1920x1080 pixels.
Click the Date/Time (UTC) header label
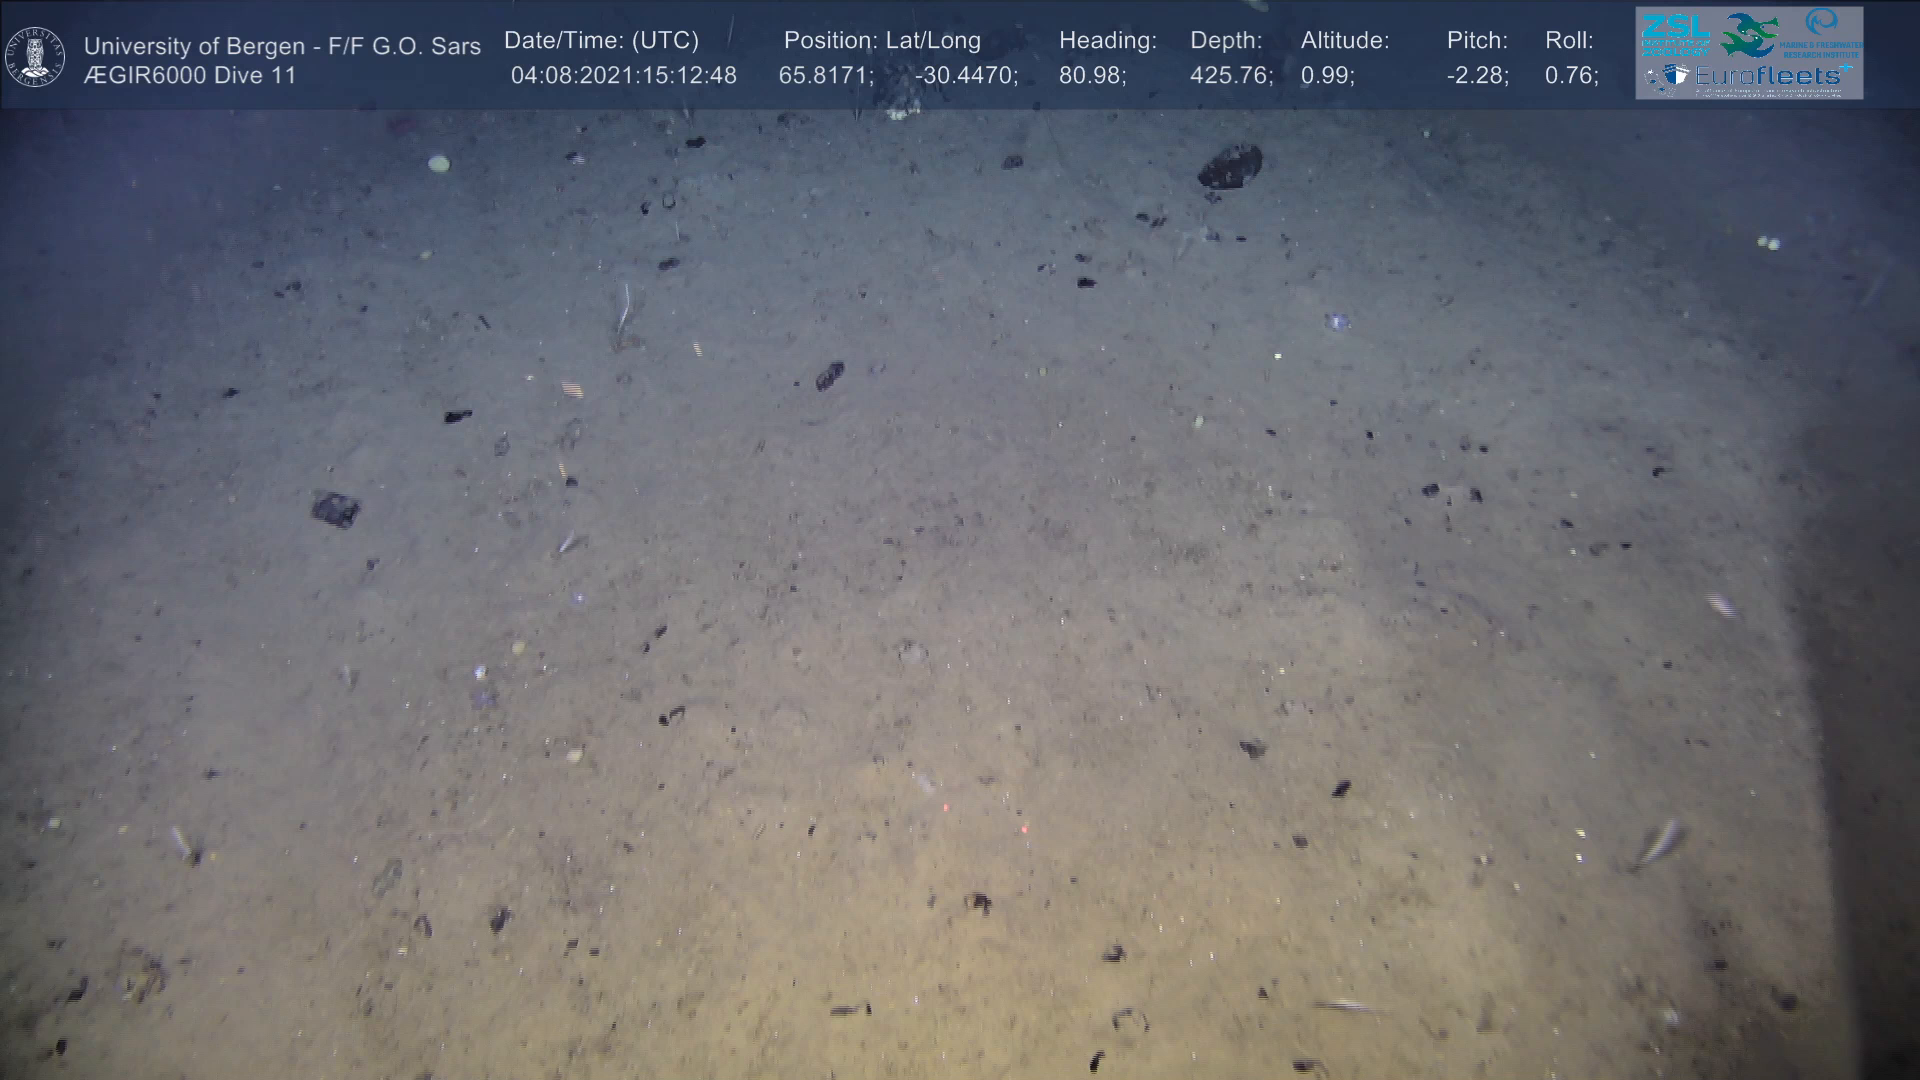click(601, 41)
